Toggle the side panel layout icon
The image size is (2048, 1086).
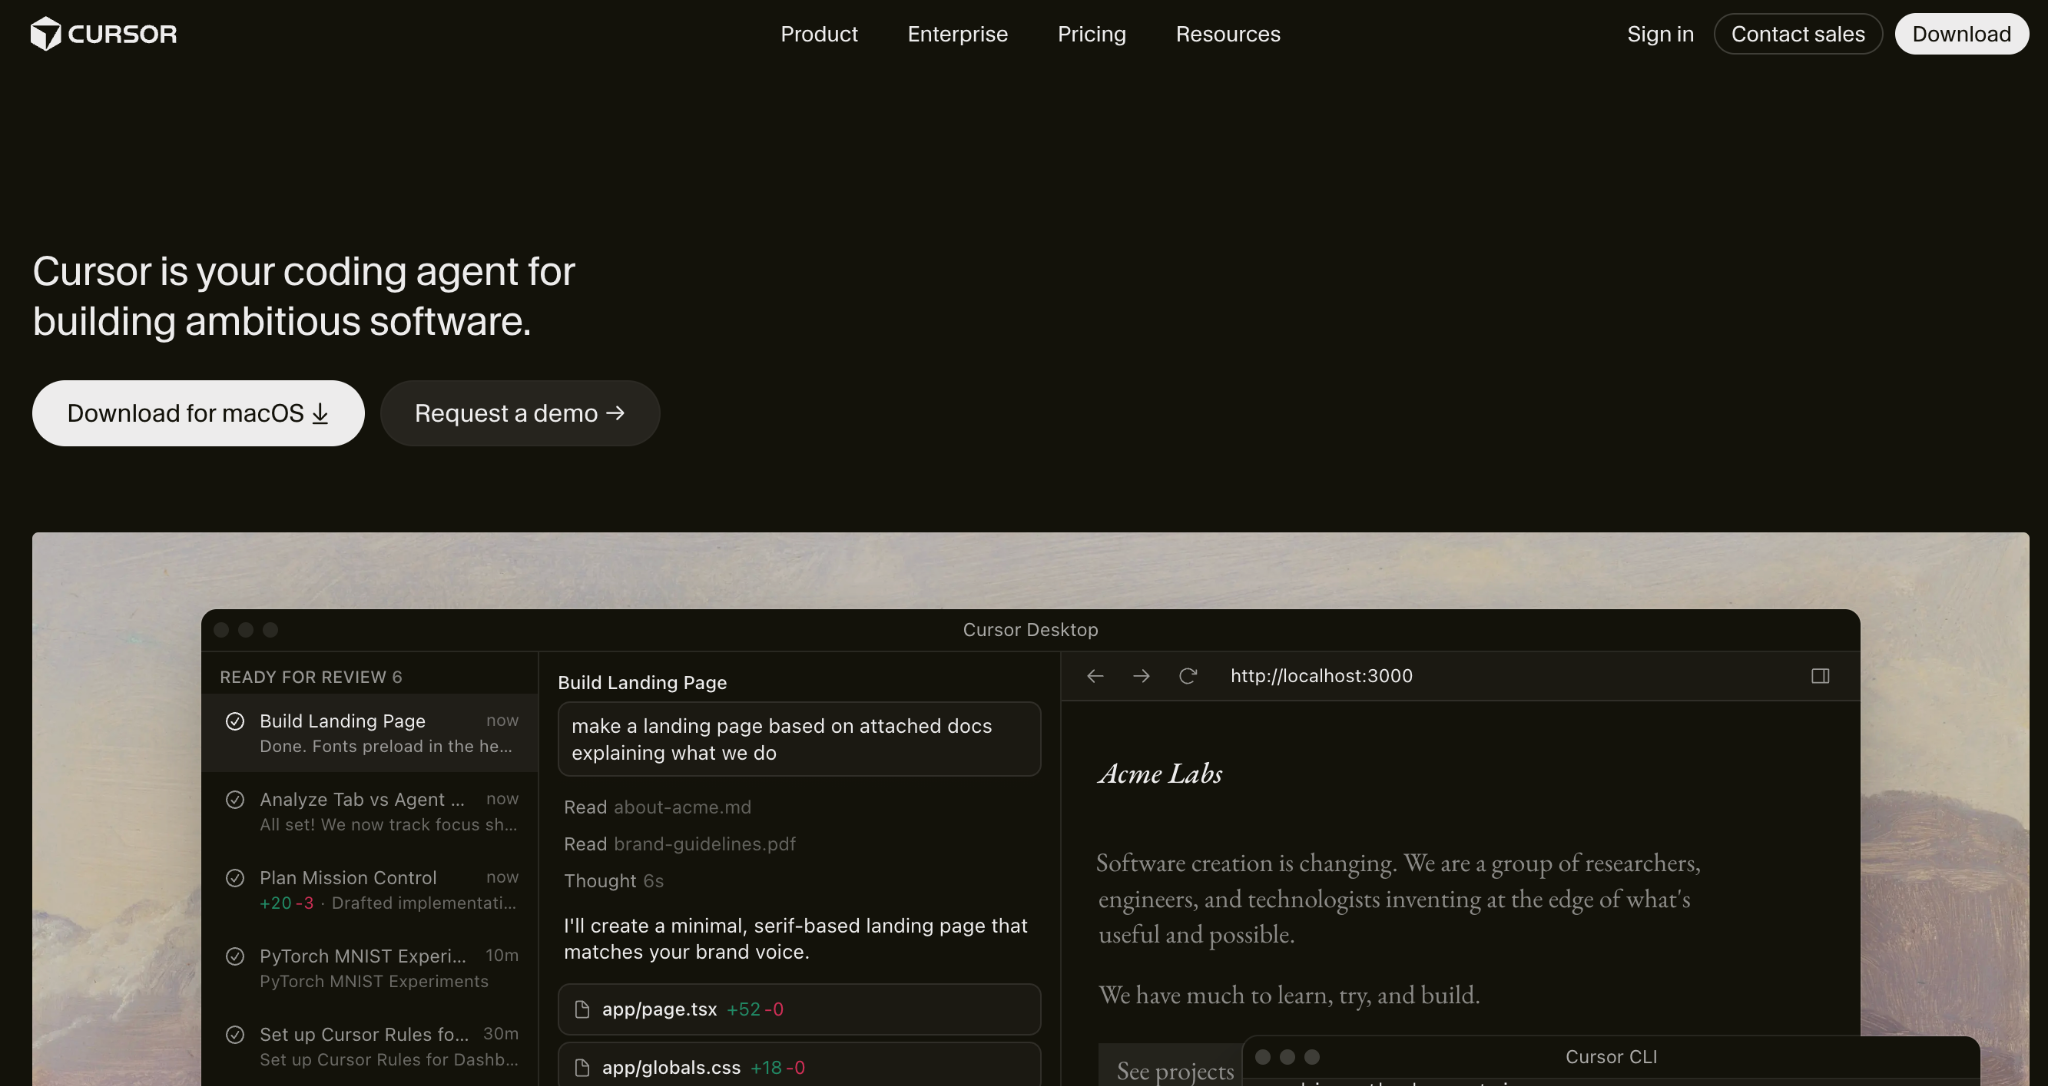[x=1820, y=676]
